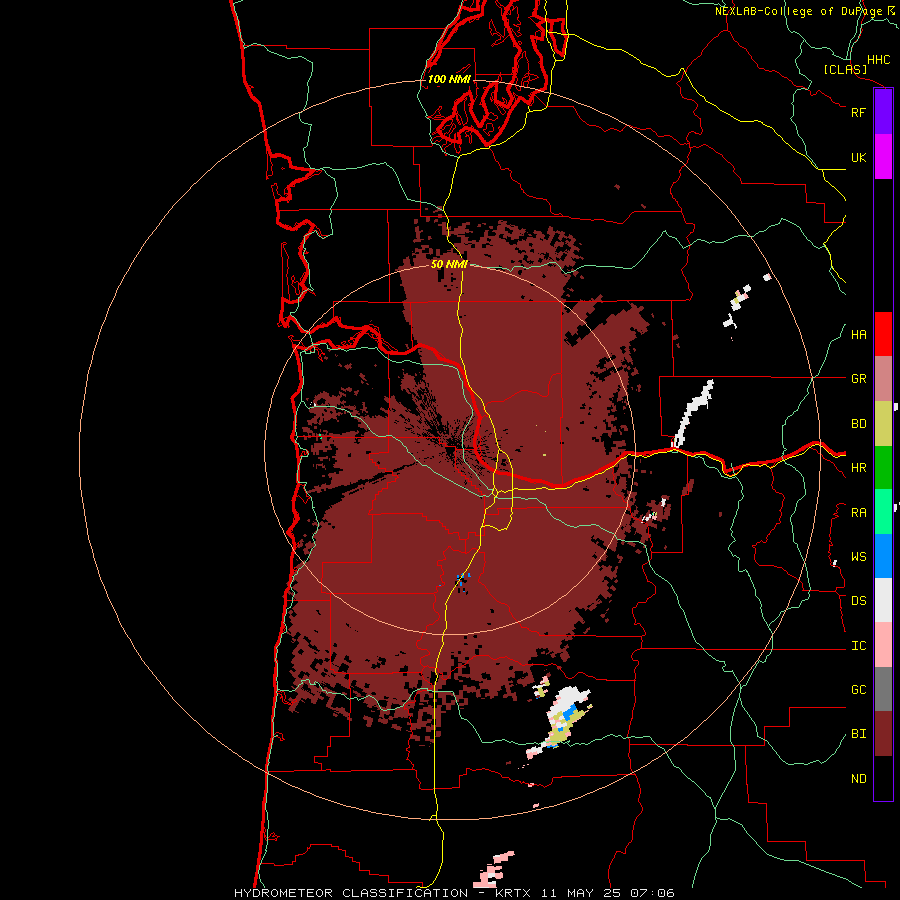Click the 'GC' legend label text
This screenshot has width=900, height=900.
click(x=858, y=690)
